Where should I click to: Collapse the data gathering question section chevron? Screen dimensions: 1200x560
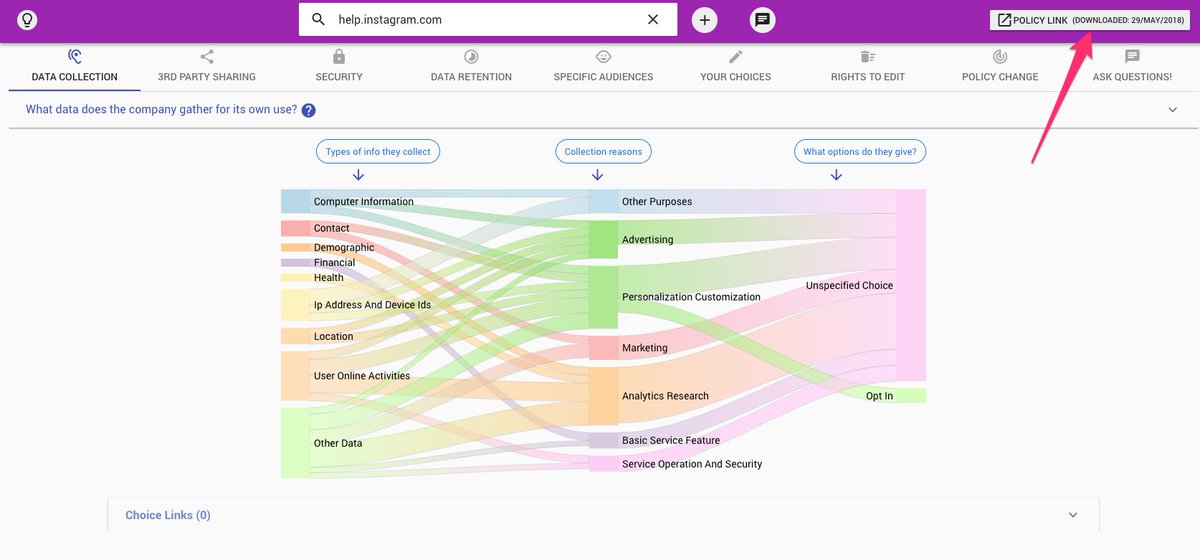[1173, 110]
